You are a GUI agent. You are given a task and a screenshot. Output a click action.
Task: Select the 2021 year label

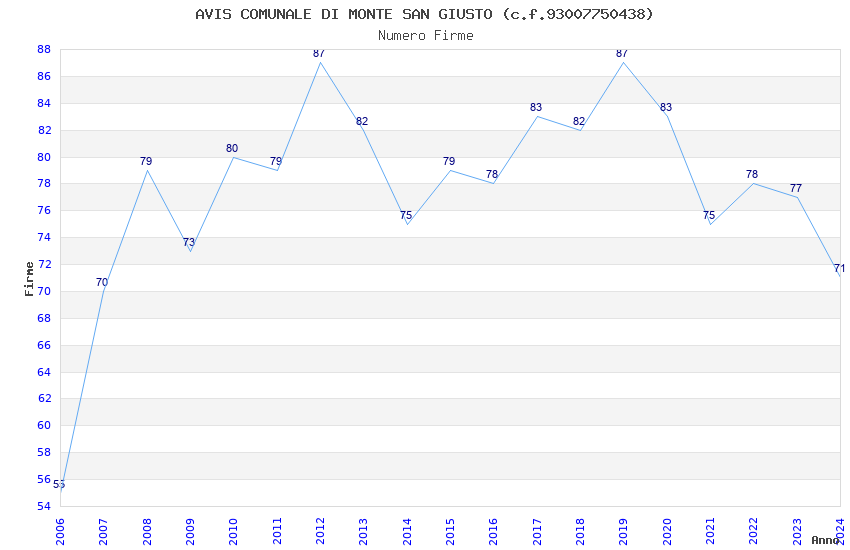(710, 532)
